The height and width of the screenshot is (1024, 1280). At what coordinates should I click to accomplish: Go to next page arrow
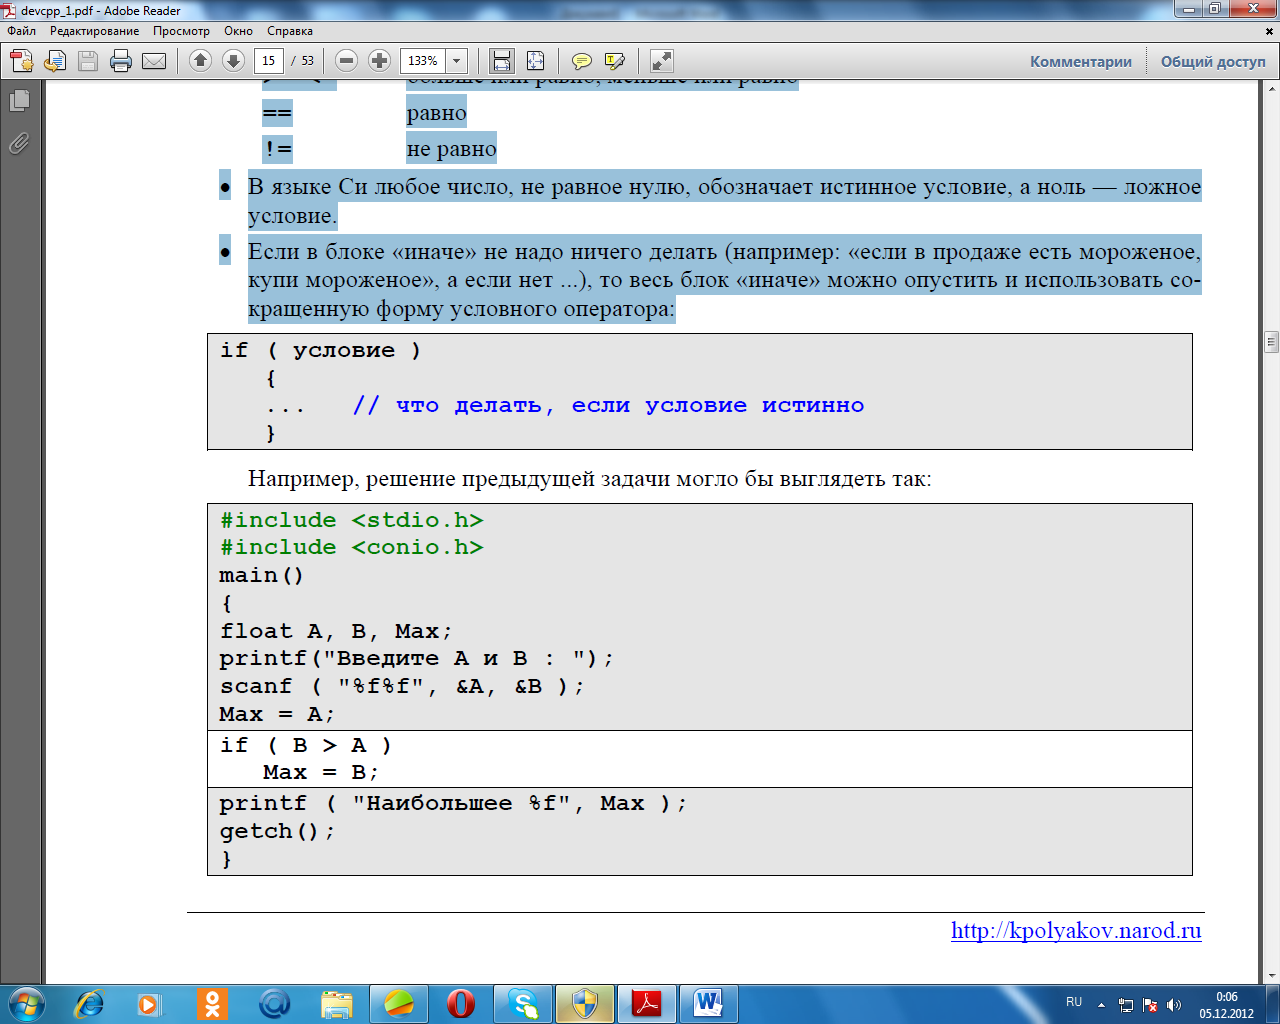pos(233,61)
